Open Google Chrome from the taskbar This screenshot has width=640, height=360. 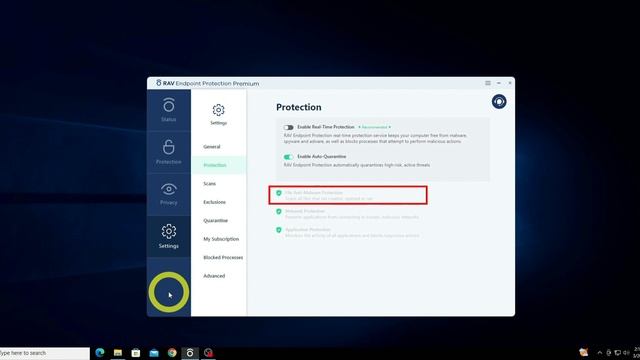pyautogui.click(x=172, y=353)
